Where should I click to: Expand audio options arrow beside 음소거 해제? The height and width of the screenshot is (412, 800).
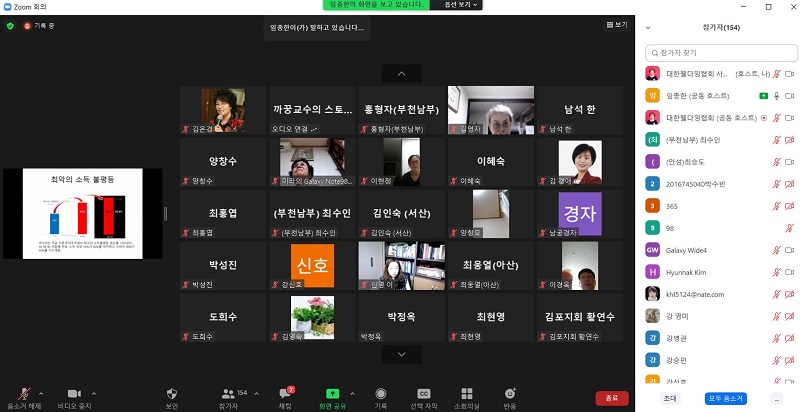pos(40,391)
